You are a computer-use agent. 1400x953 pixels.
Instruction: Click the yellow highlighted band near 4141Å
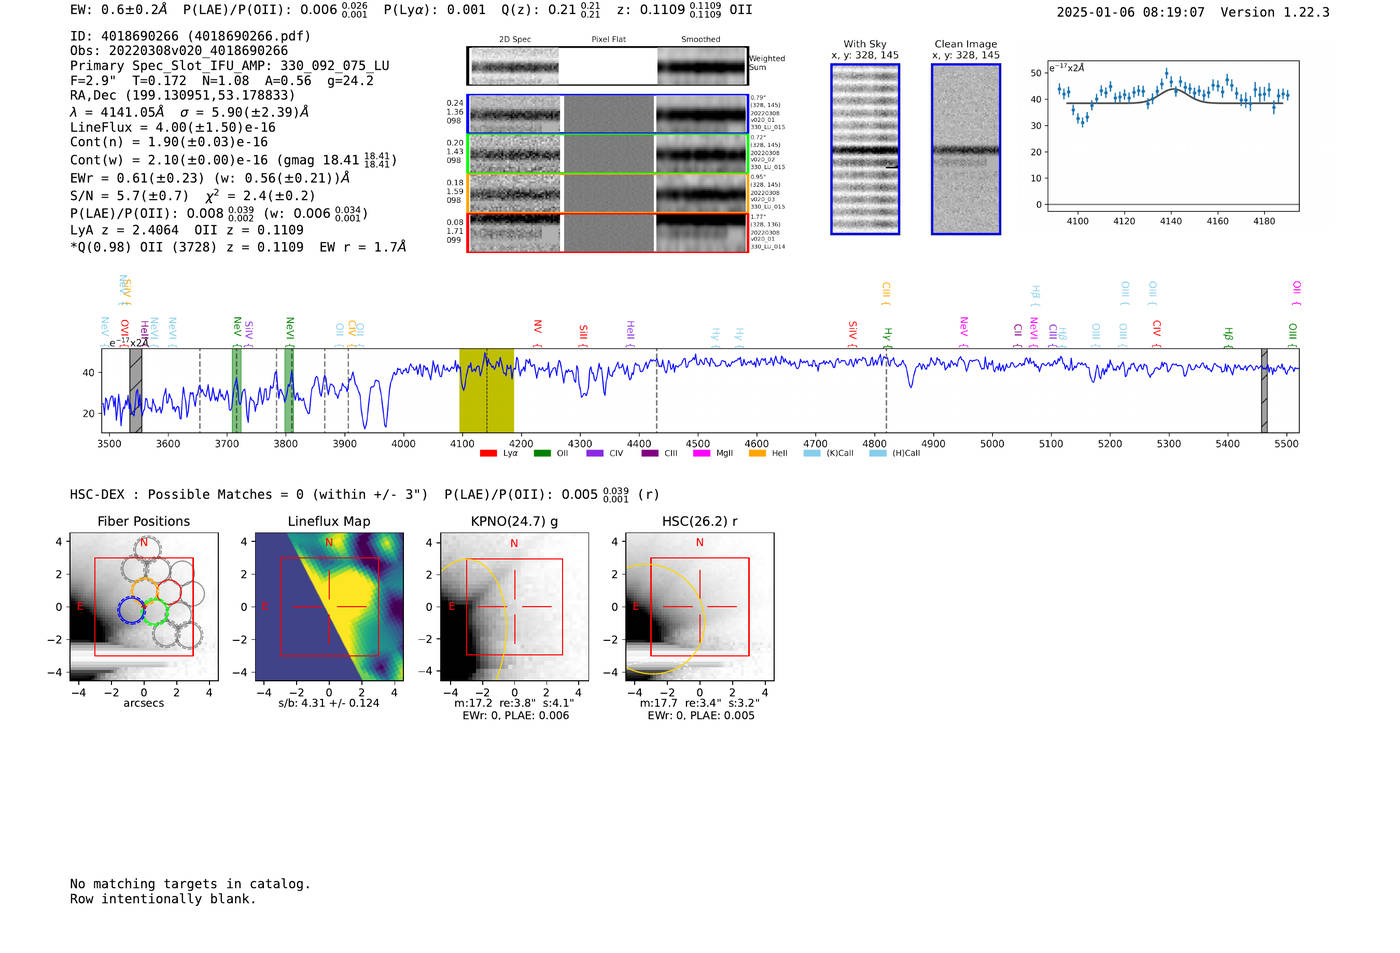coord(486,390)
